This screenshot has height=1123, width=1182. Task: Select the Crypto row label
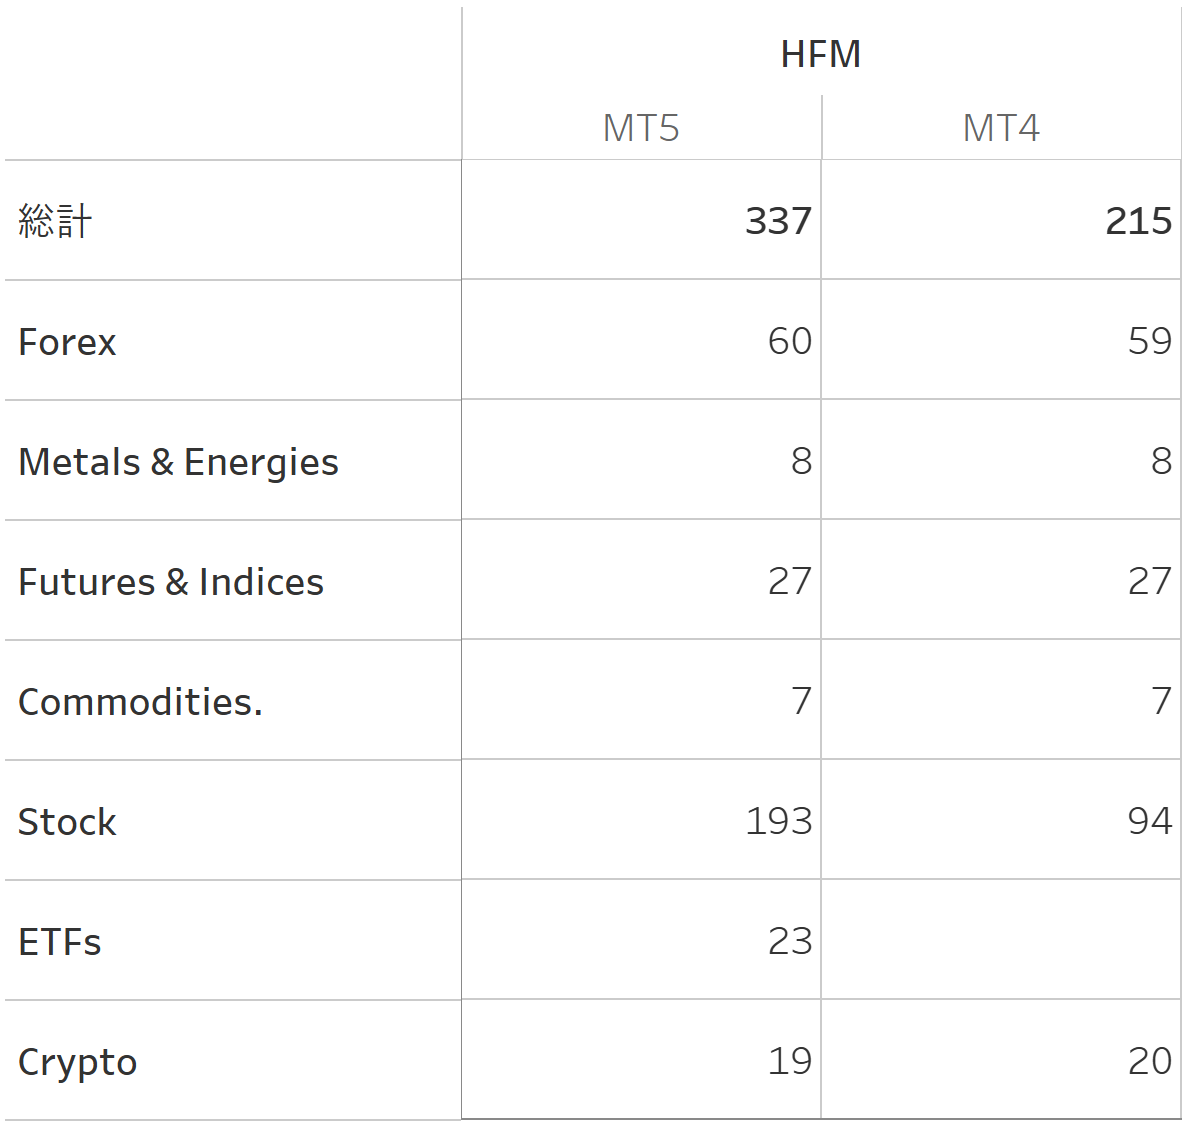pos(77,1062)
